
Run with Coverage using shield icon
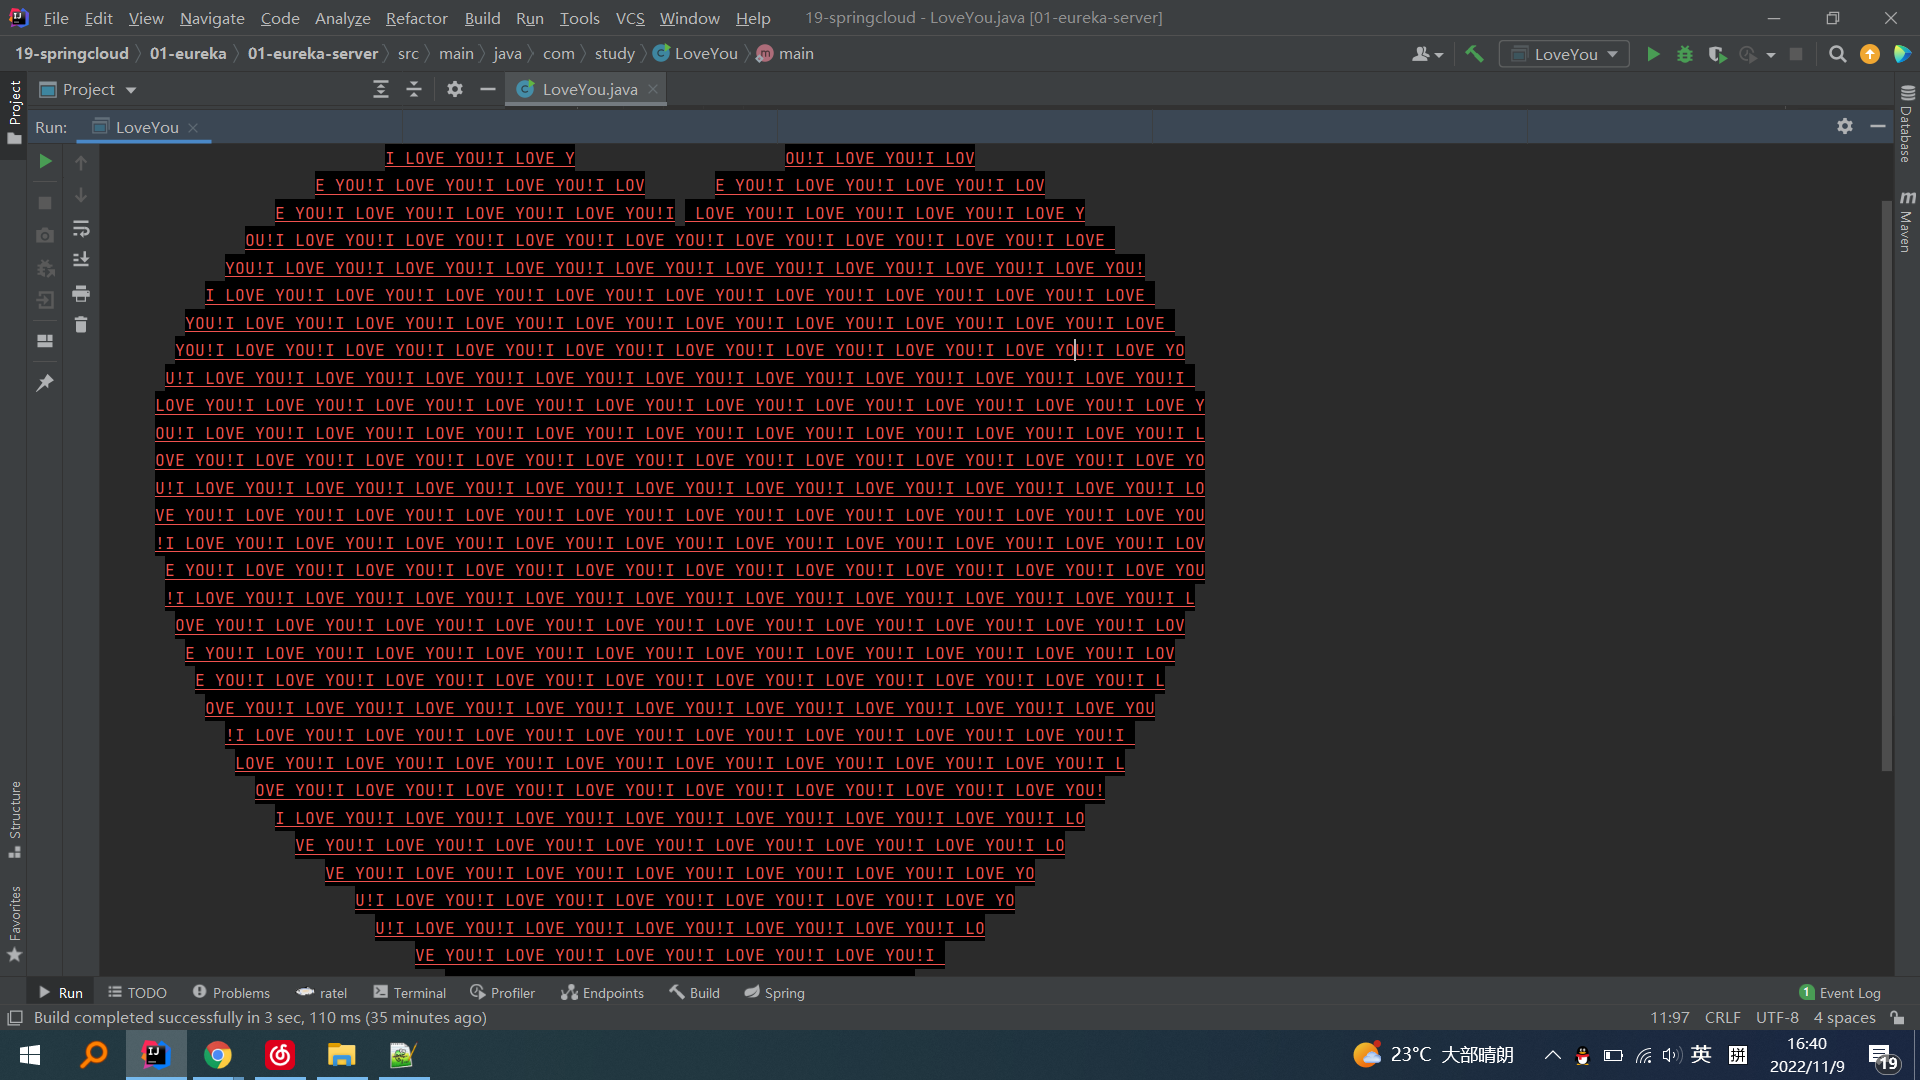click(x=1717, y=54)
